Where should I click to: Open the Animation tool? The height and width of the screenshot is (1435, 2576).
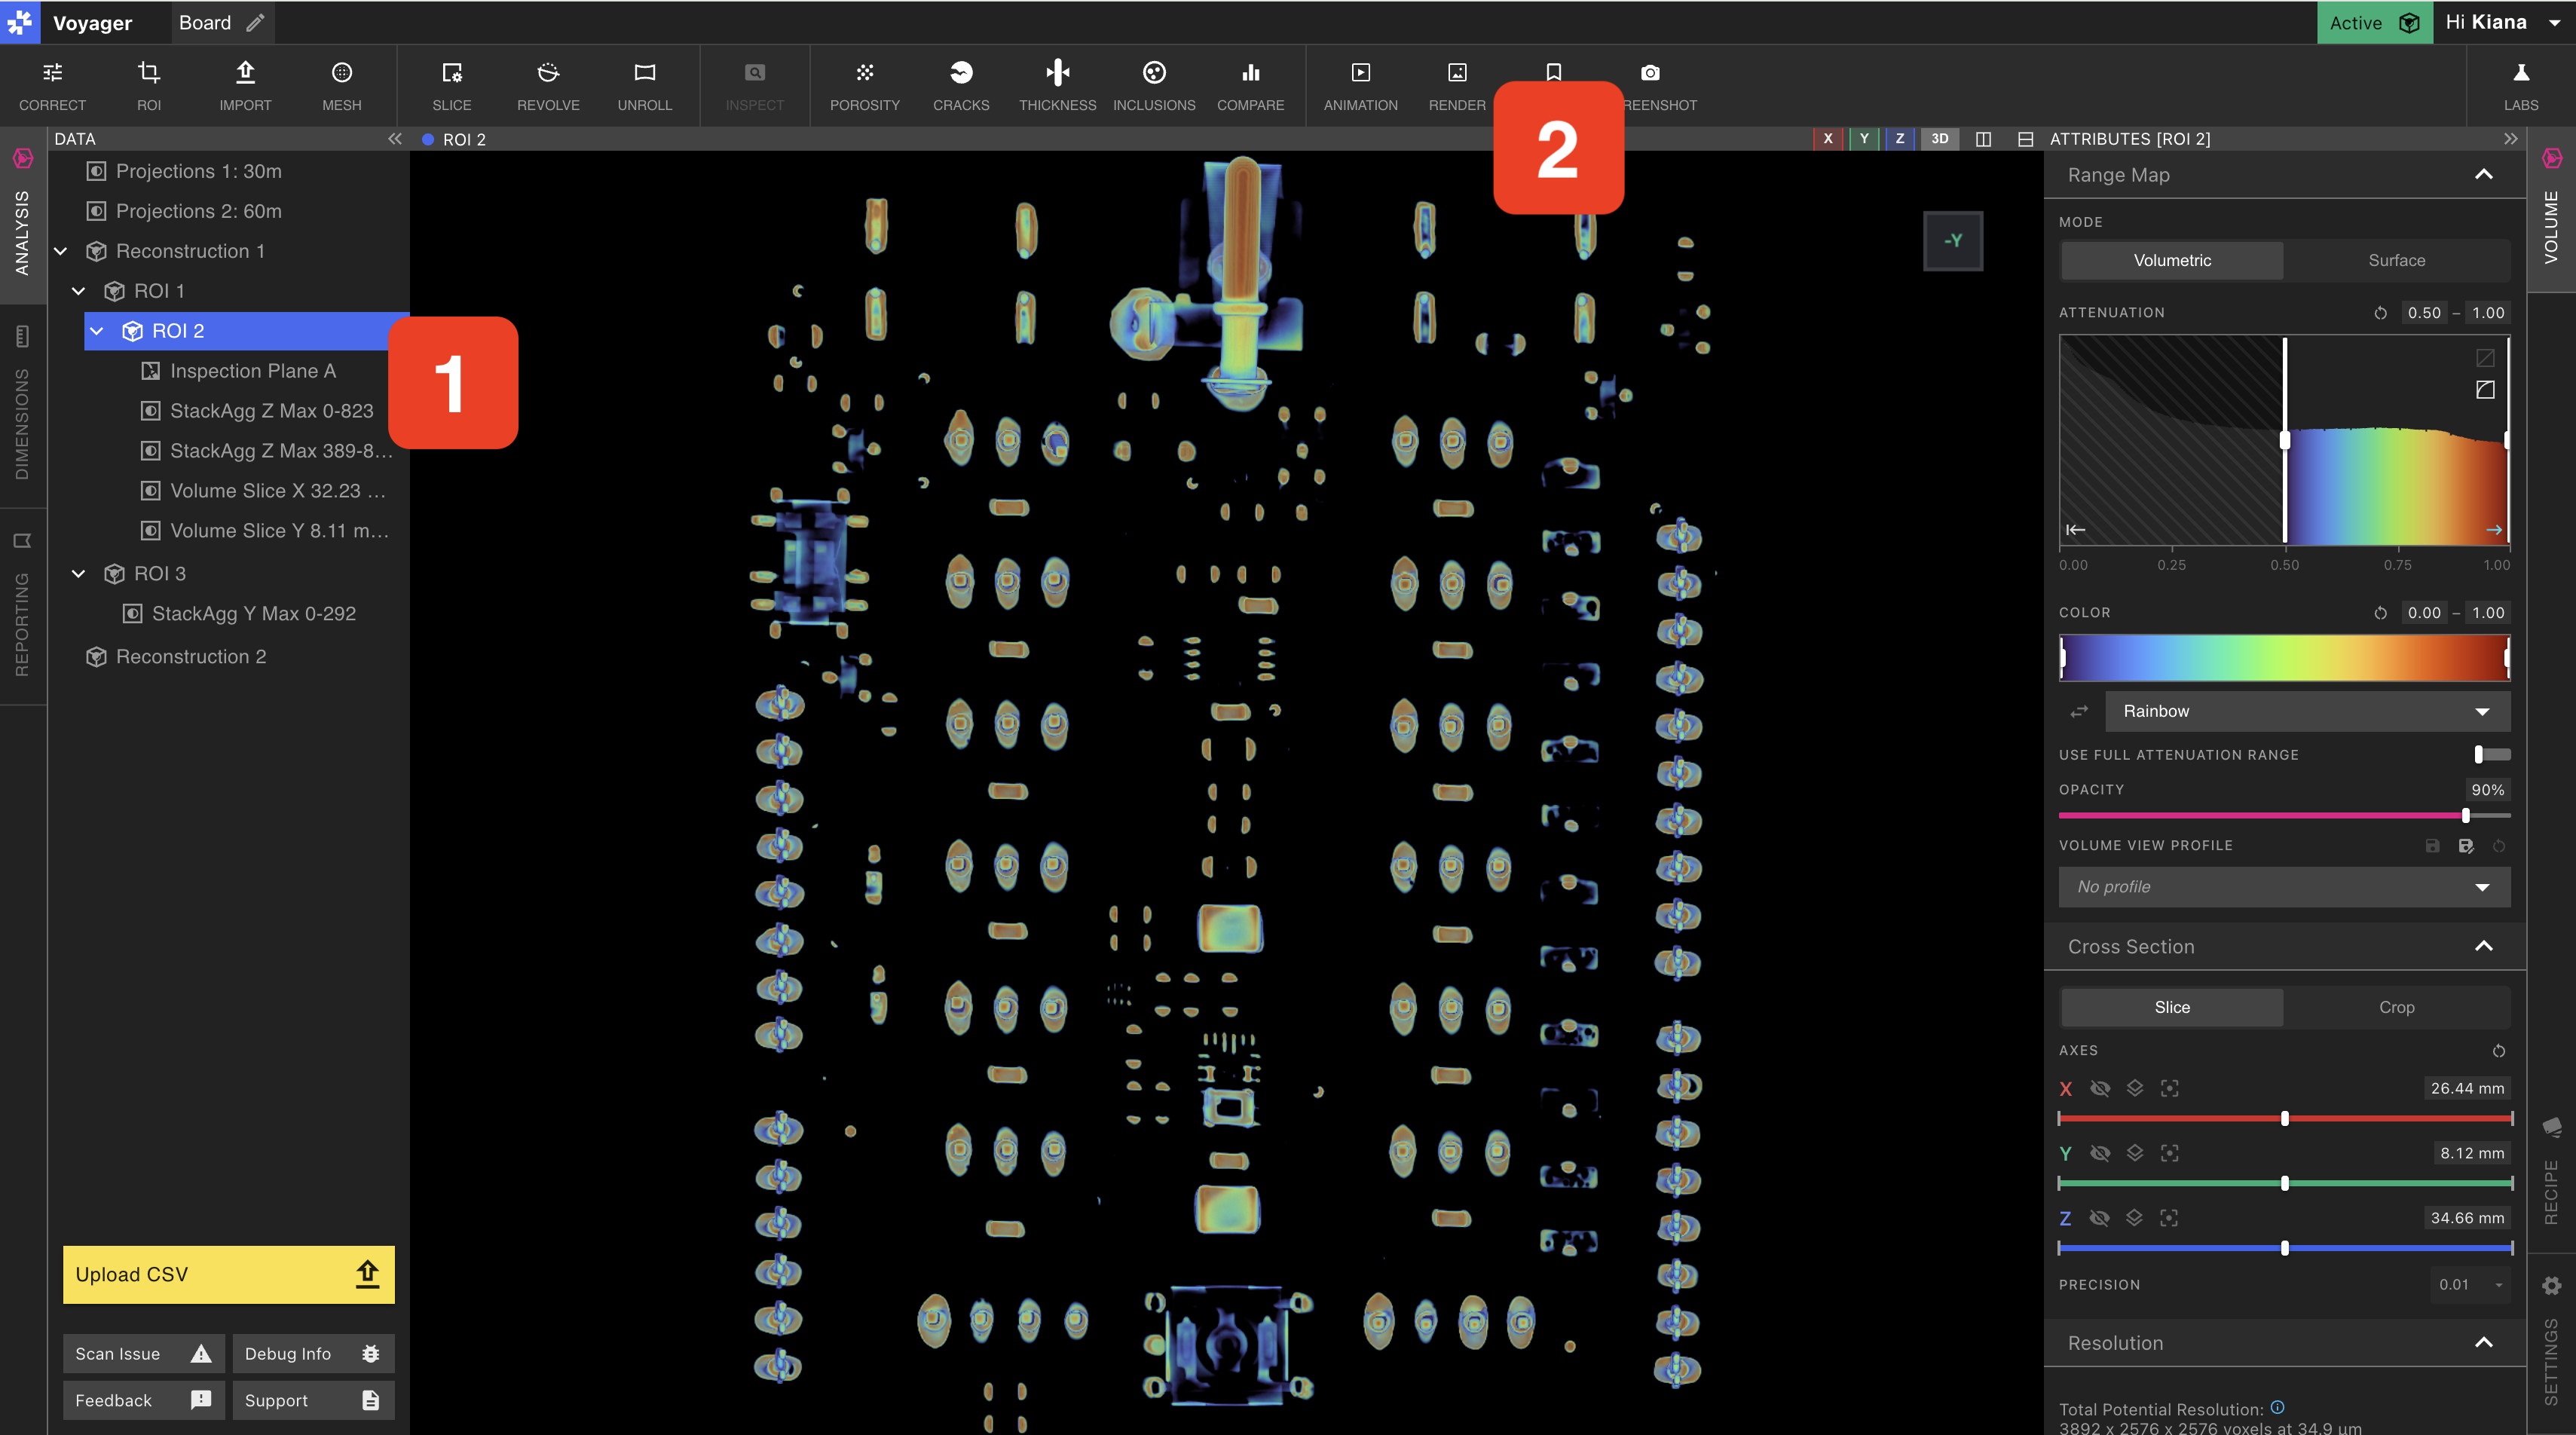click(x=1360, y=85)
